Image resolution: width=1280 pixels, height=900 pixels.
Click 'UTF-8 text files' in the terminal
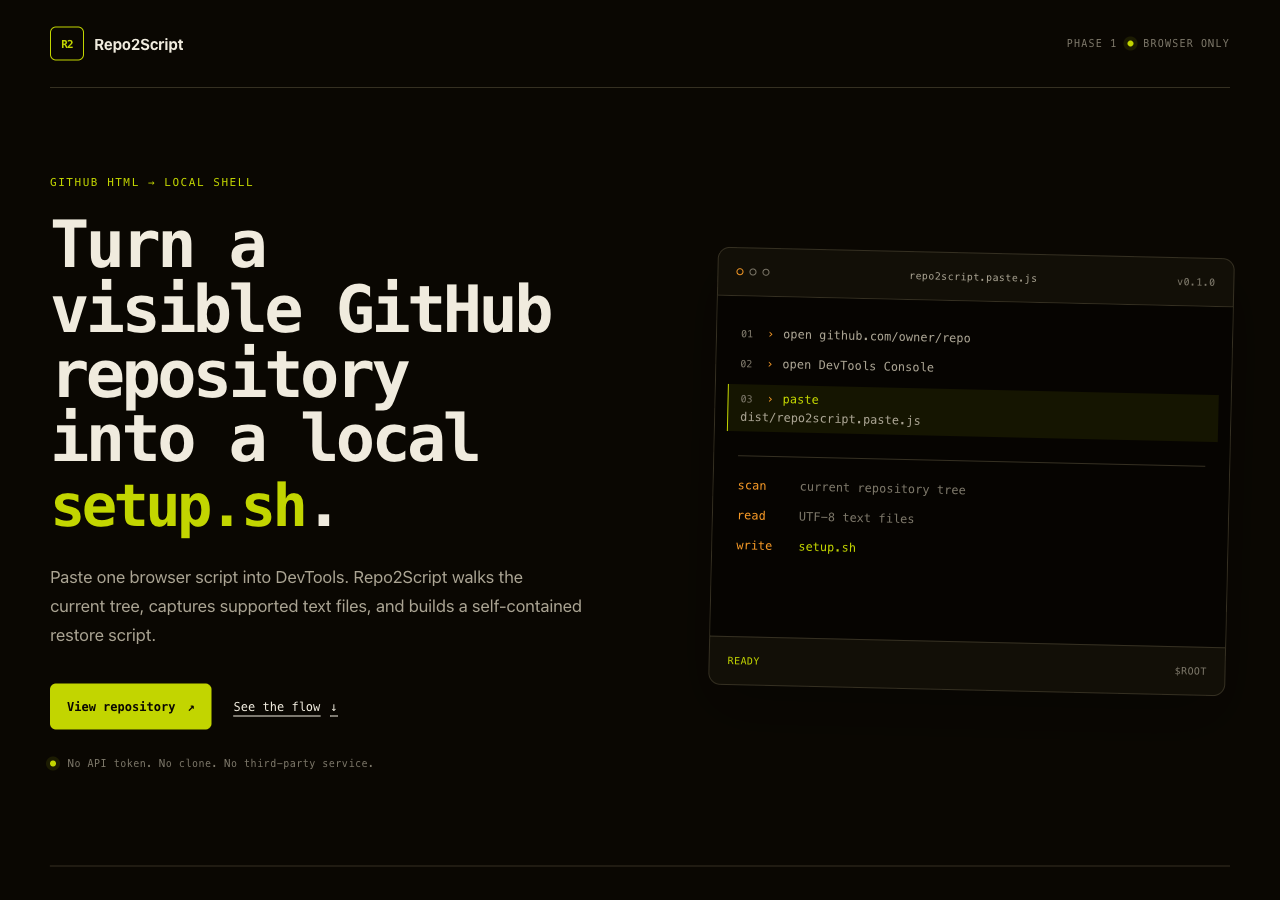(856, 518)
